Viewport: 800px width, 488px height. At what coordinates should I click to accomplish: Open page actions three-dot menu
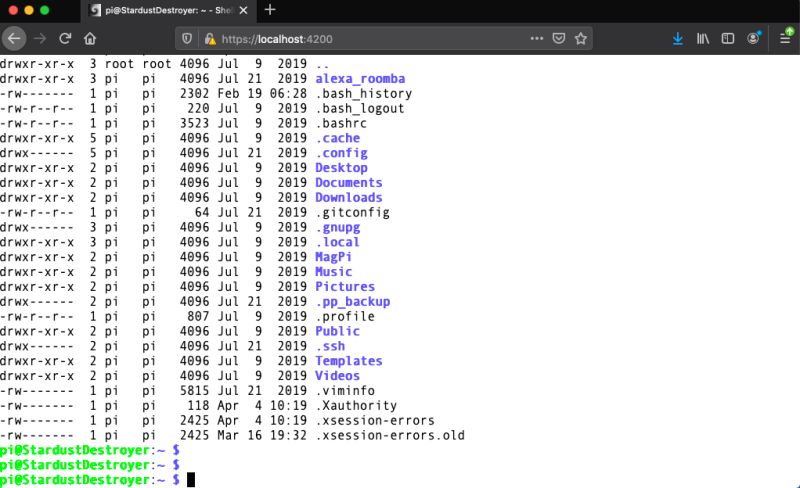tap(537, 38)
